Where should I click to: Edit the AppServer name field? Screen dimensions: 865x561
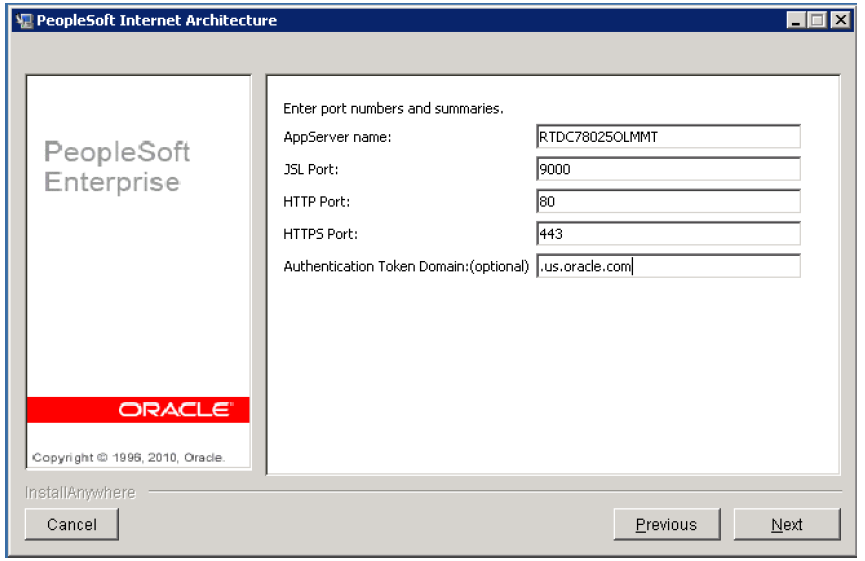click(668, 137)
